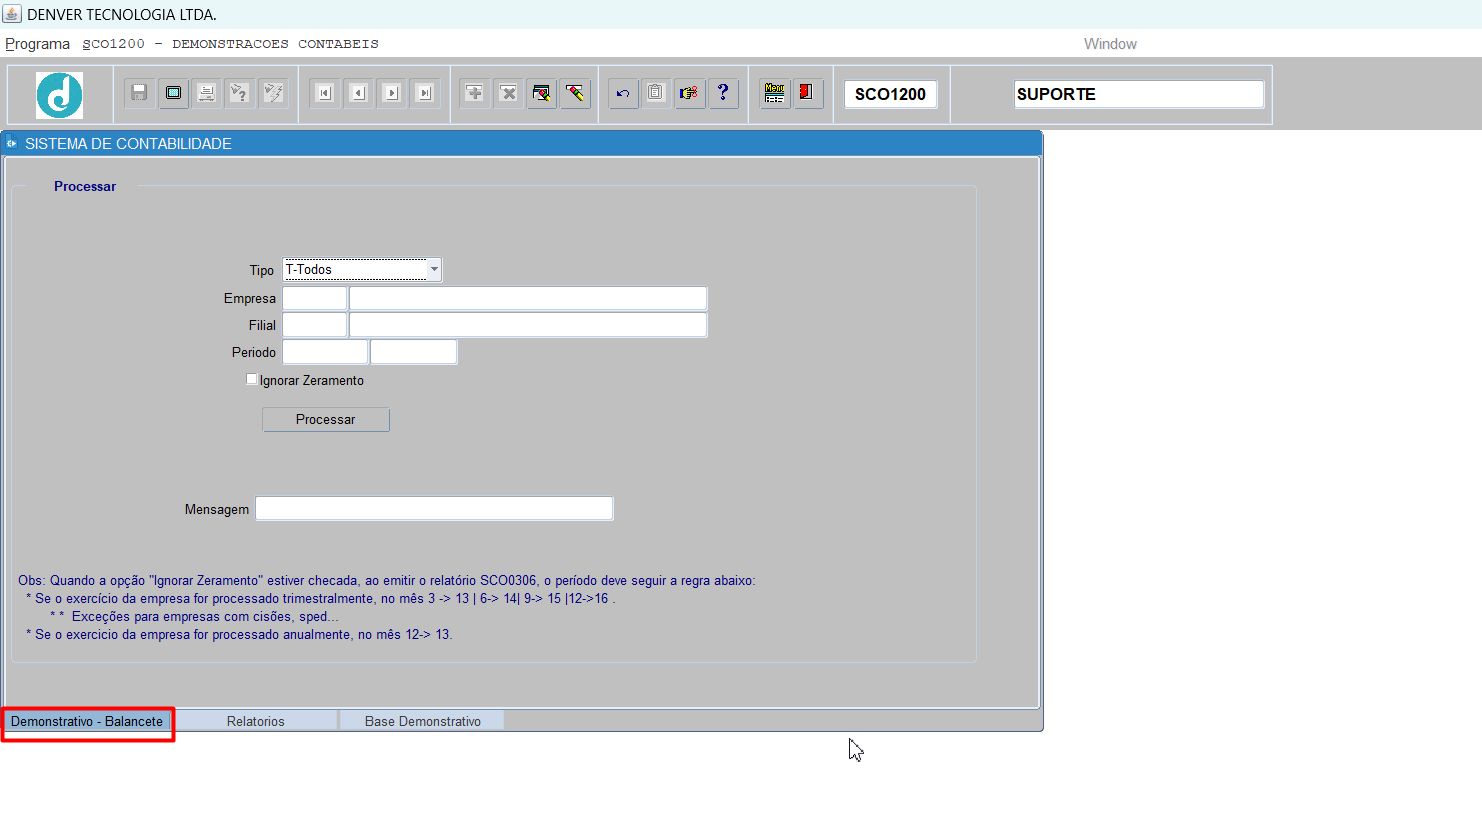Image resolution: width=1482 pixels, height=839 pixels.
Task: Toggle the Ignorar Zeramento checkbox
Action: [x=252, y=380]
